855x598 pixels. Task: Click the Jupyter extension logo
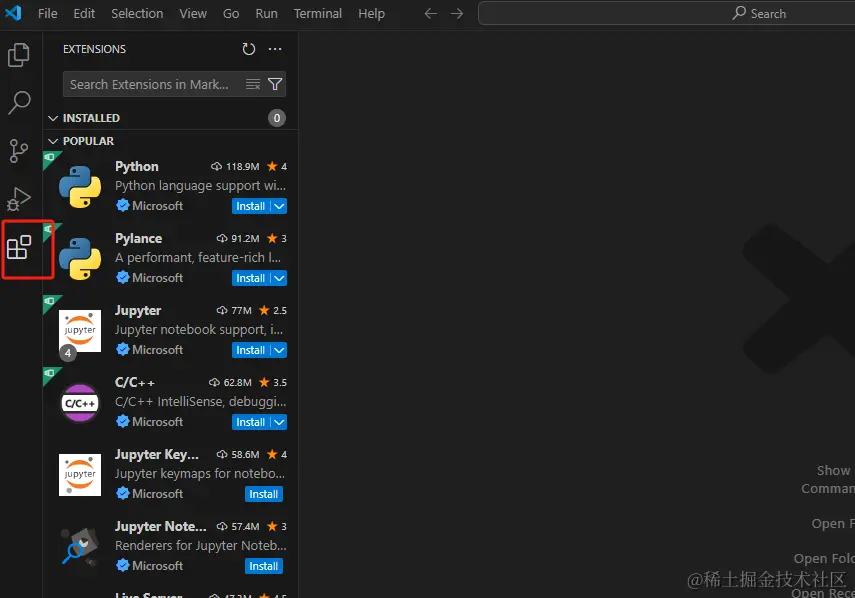click(x=80, y=331)
